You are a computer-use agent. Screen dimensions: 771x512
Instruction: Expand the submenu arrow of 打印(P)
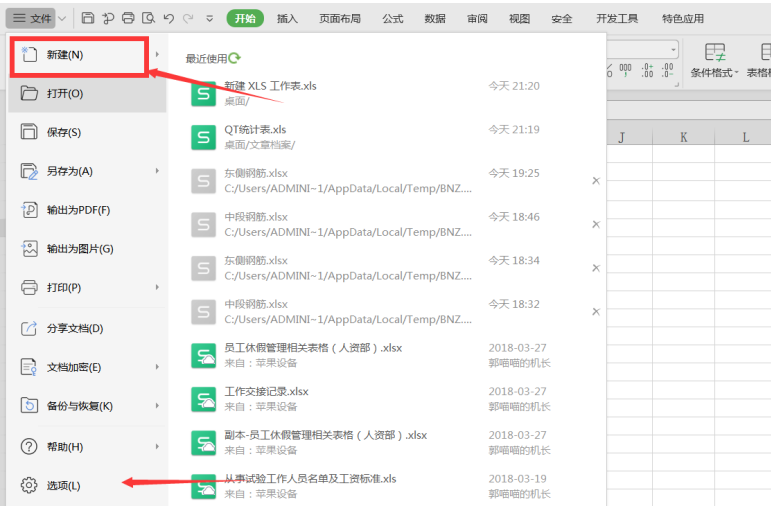coord(157,287)
